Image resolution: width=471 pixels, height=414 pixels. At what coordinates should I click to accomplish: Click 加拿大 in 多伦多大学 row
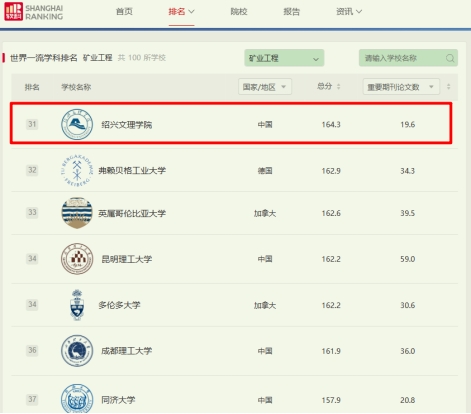tap(265, 305)
